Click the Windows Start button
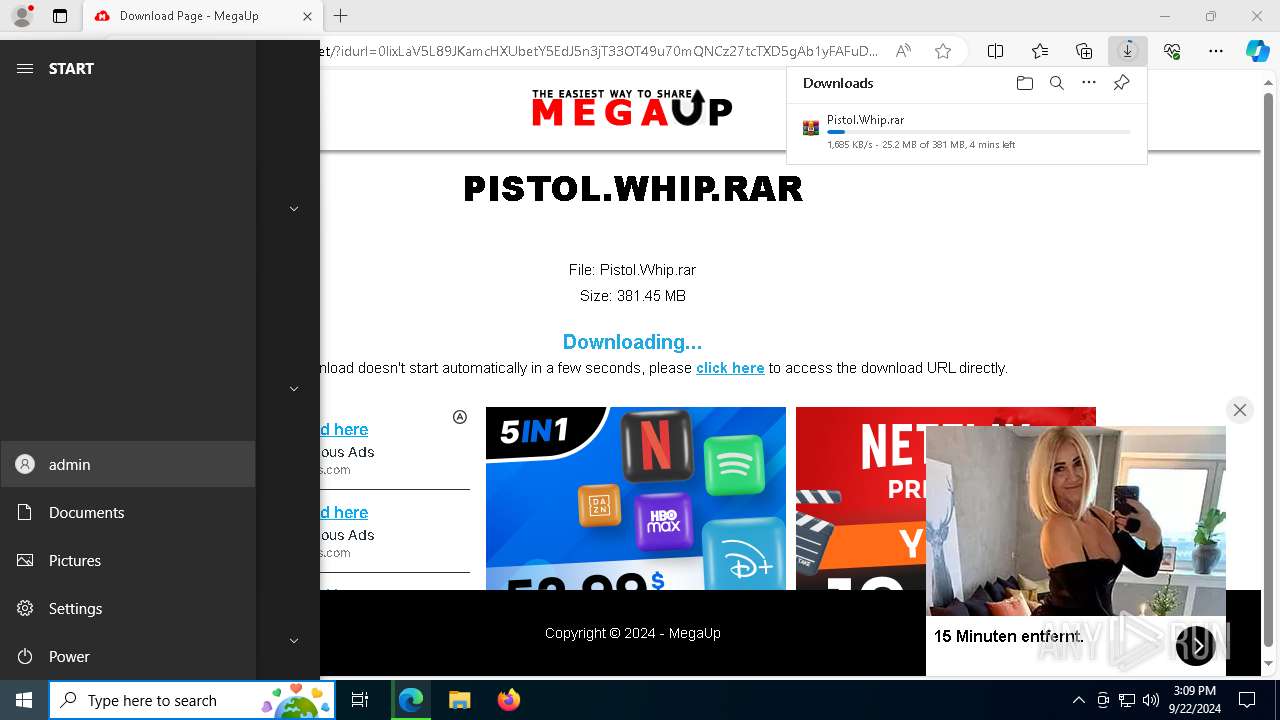Viewport: 1280px width, 720px height. [x=24, y=700]
